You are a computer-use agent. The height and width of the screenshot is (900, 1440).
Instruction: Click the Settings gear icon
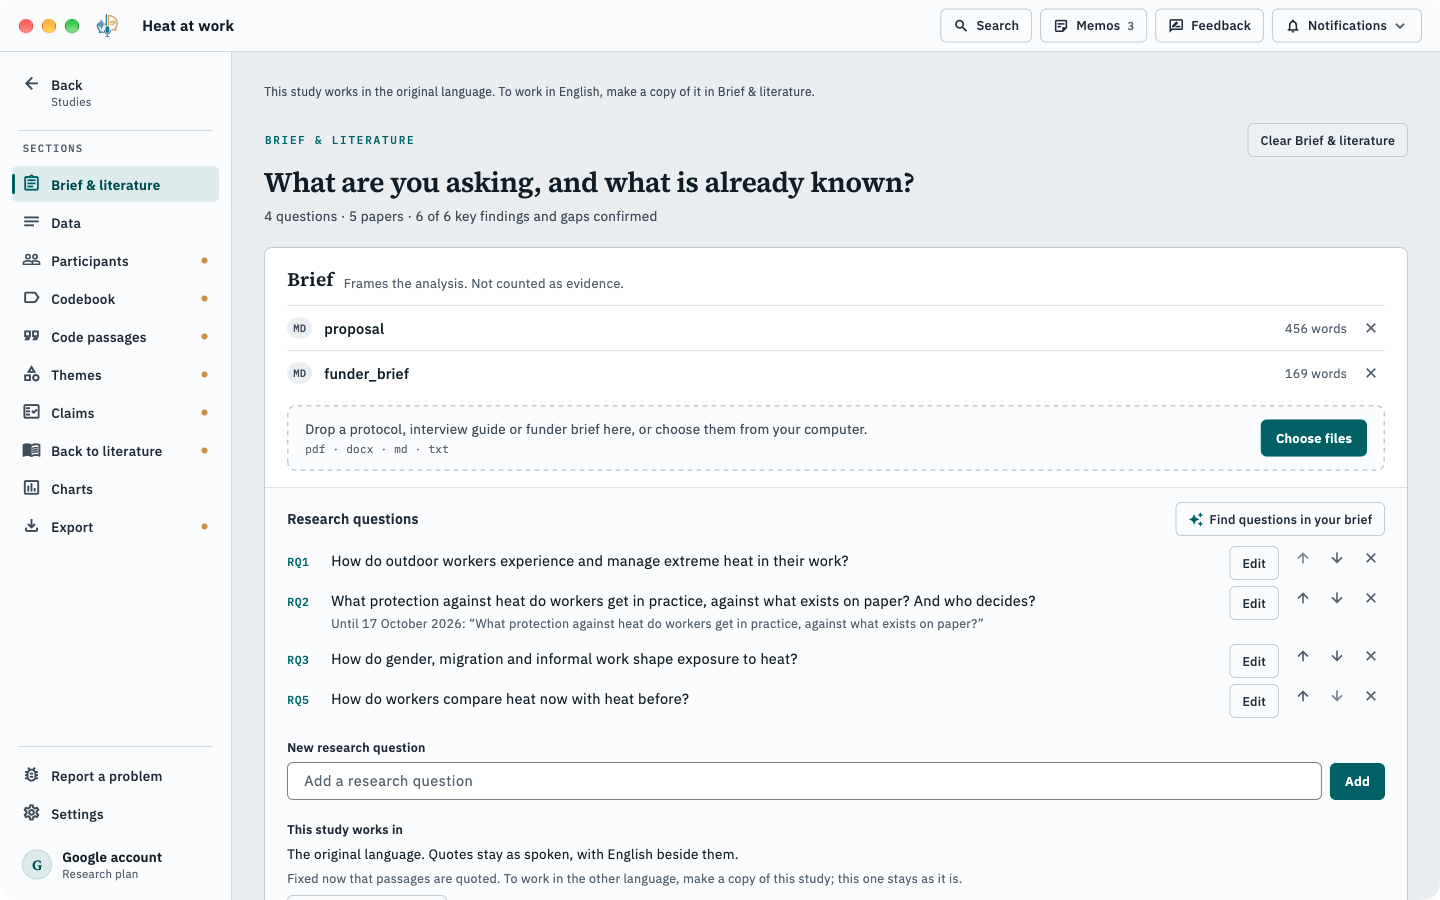pyautogui.click(x=32, y=813)
